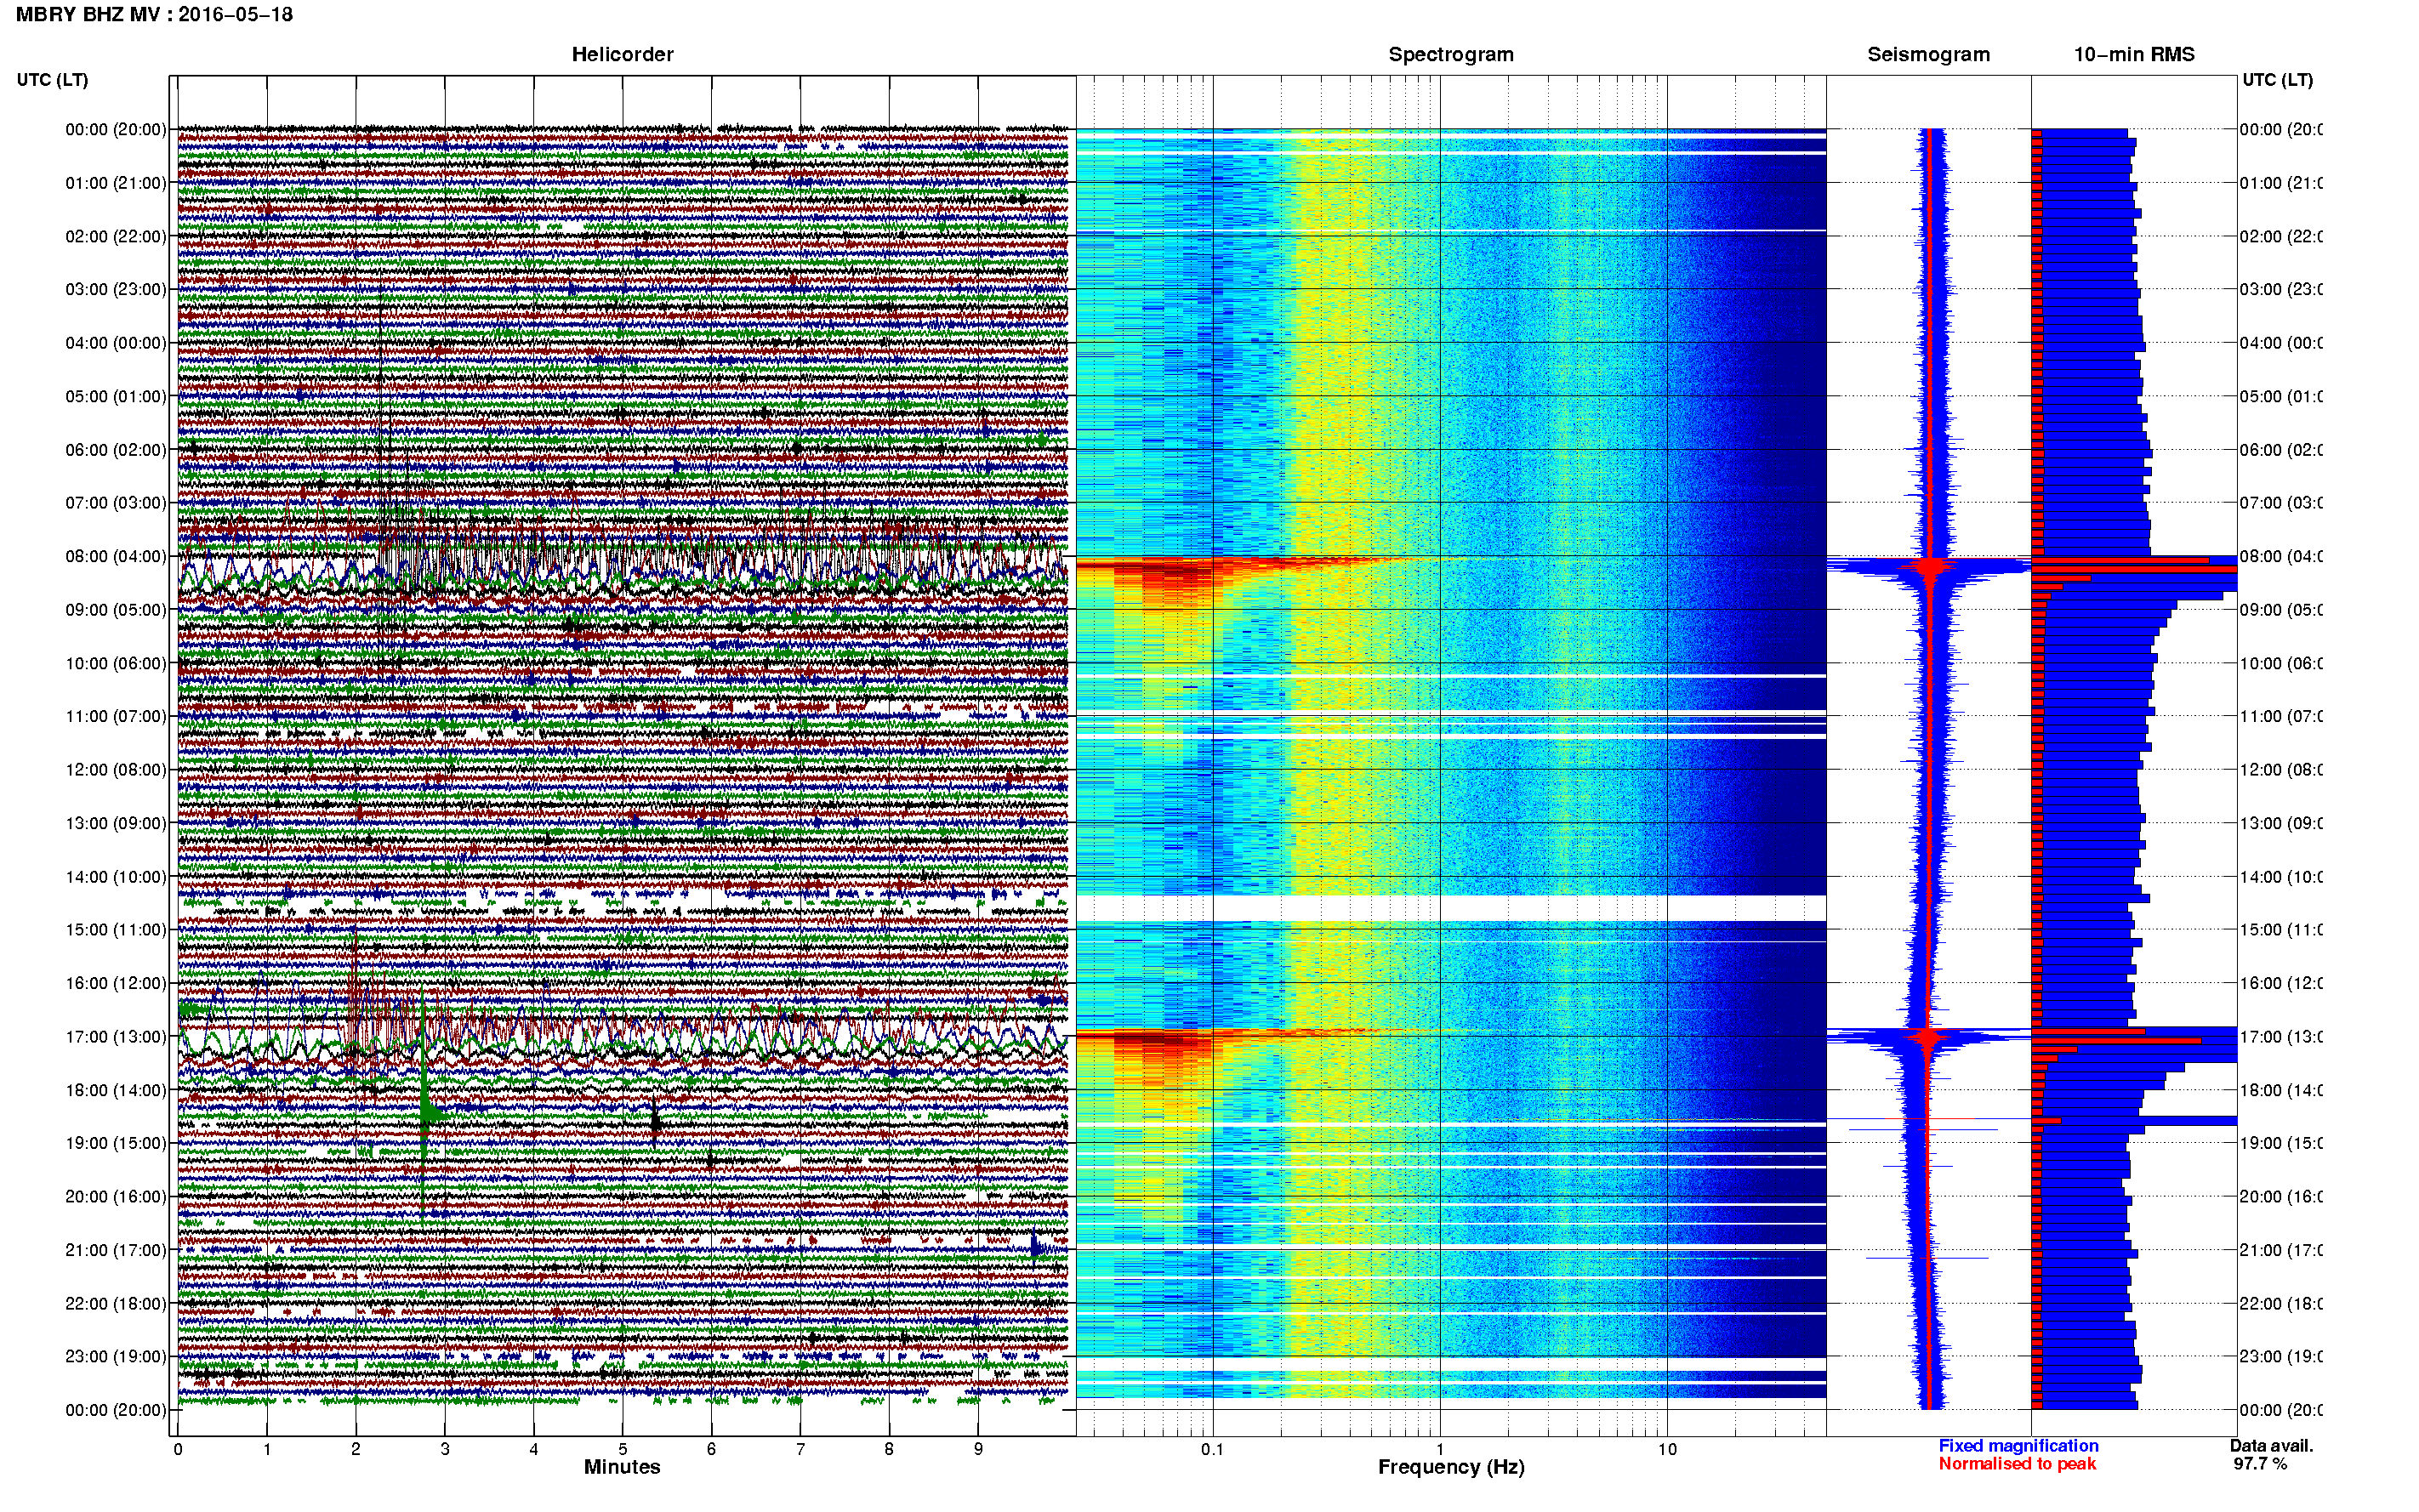Image resolution: width=2419 pixels, height=1512 pixels.
Task: Click minute tick 9 on Helicorder axis
Action: 978,1449
